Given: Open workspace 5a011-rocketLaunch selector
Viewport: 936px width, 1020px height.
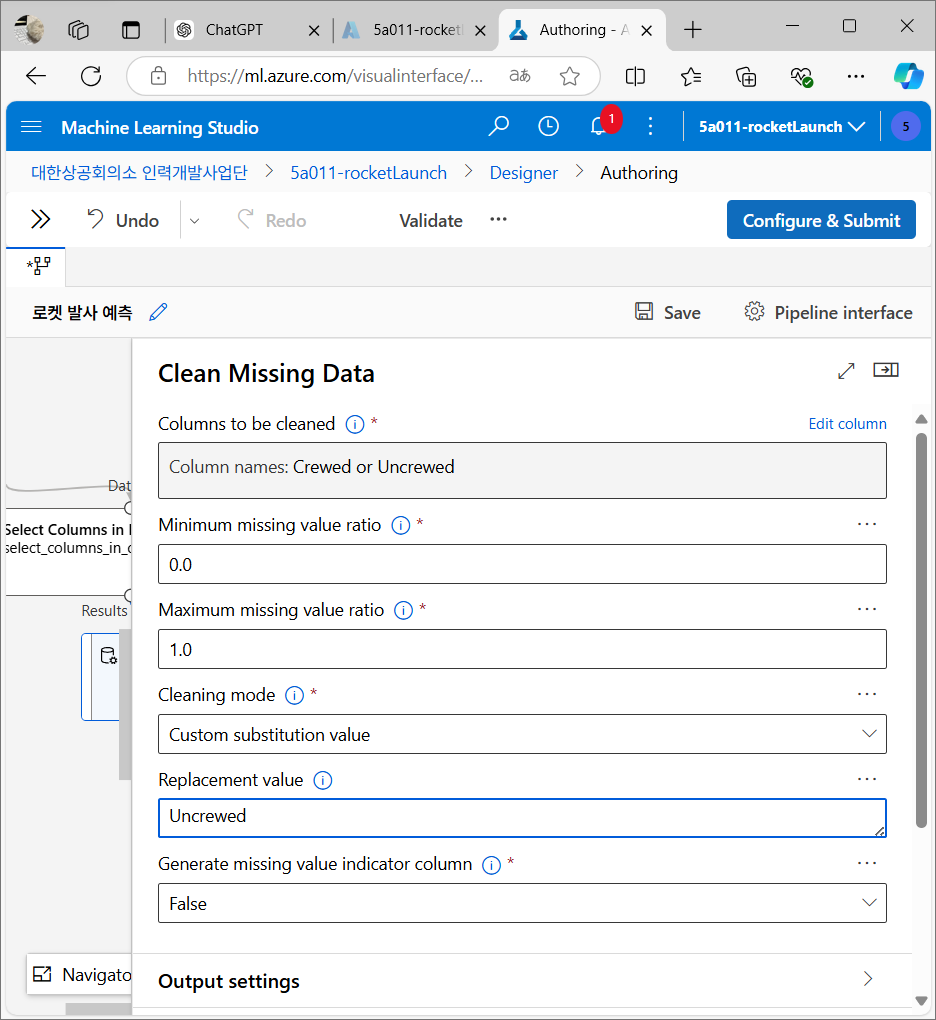Looking at the screenshot, I should (x=781, y=126).
